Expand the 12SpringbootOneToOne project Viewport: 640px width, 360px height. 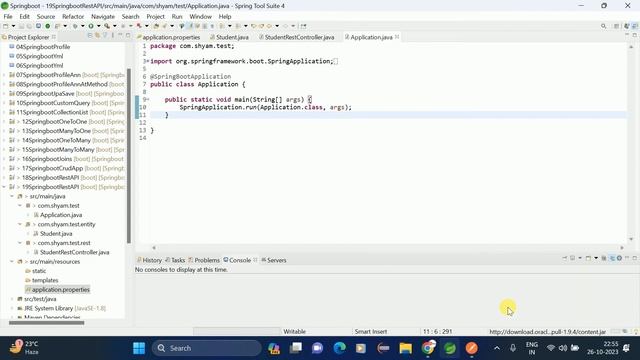click(4, 122)
